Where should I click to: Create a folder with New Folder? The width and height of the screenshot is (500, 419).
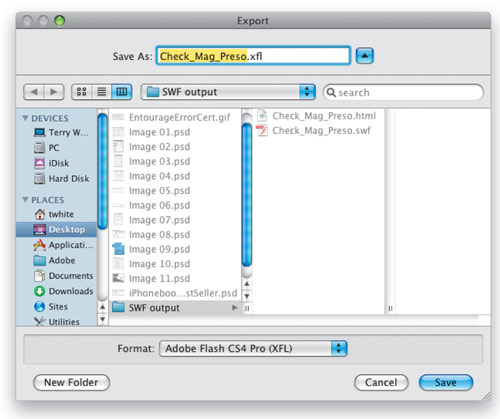pyautogui.click(x=71, y=382)
